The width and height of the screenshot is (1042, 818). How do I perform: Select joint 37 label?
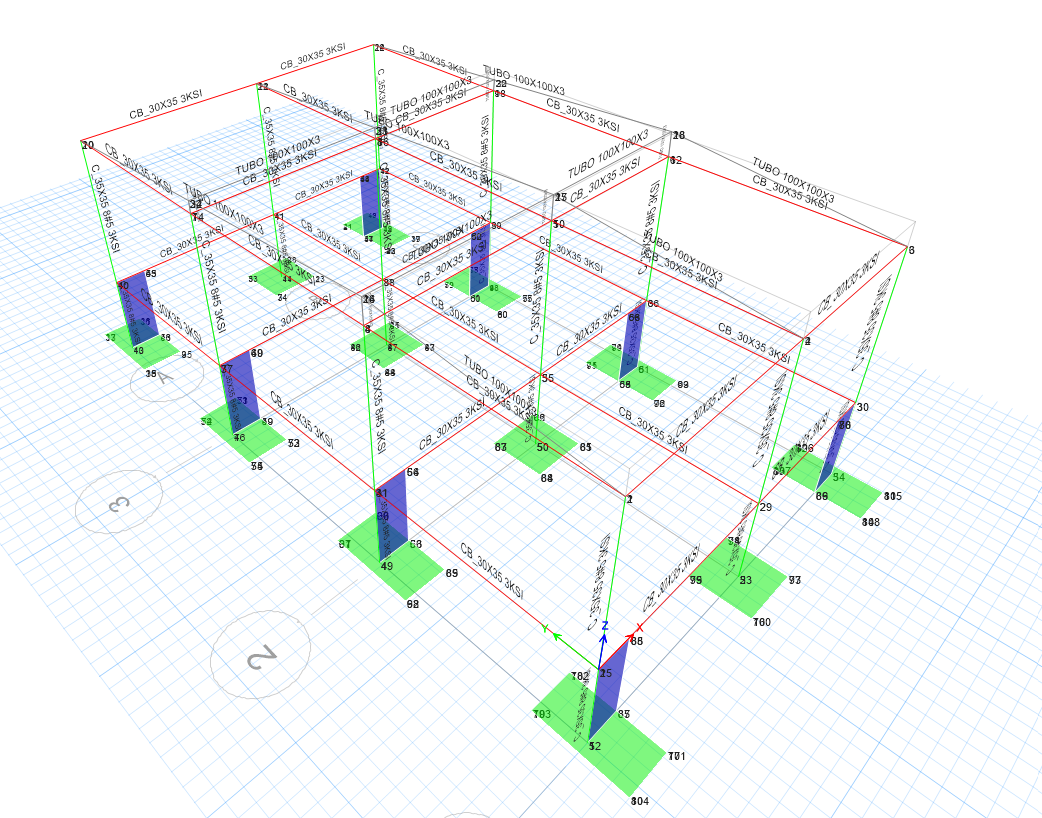coord(227,369)
